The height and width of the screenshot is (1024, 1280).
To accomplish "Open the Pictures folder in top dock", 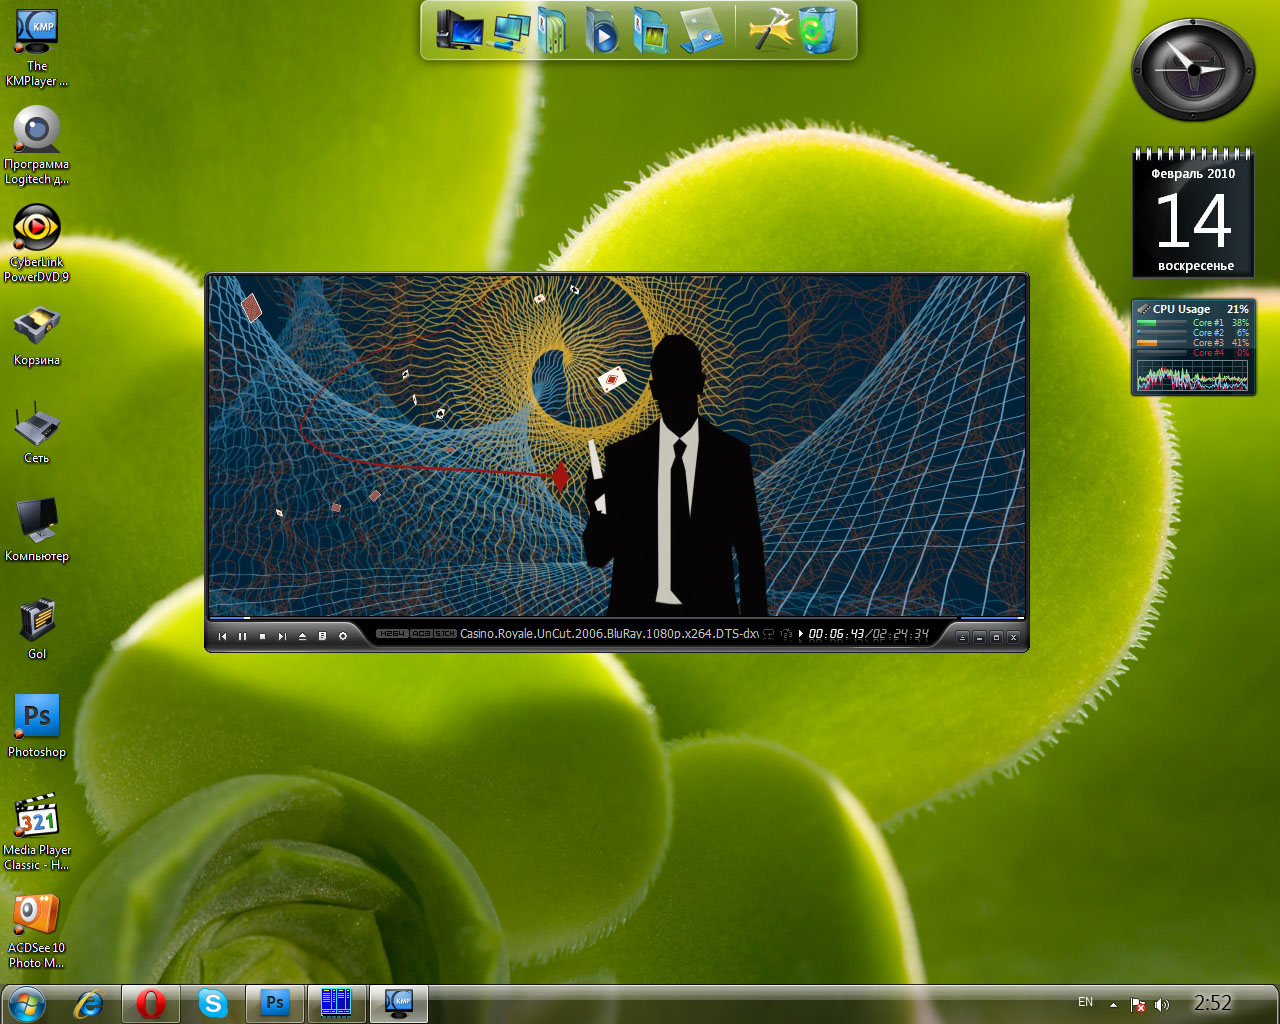I will tap(650, 30).
